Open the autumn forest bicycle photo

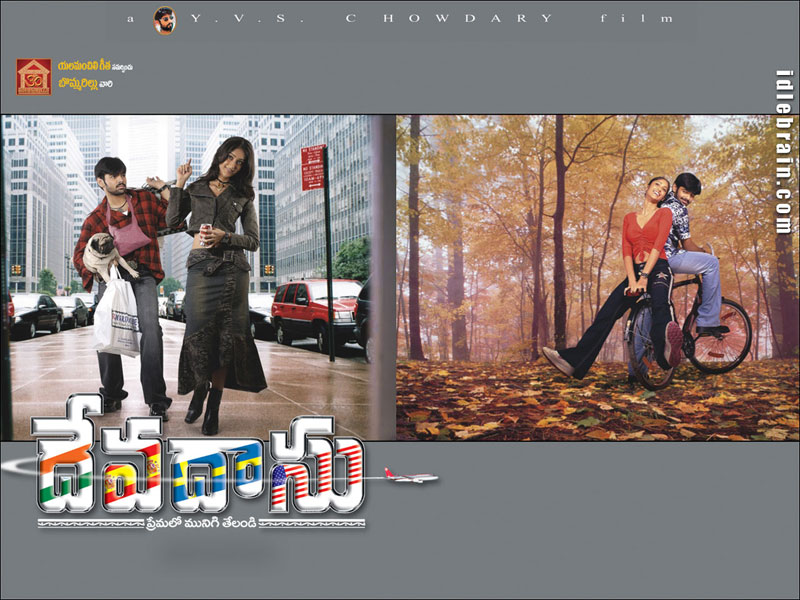point(597,278)
